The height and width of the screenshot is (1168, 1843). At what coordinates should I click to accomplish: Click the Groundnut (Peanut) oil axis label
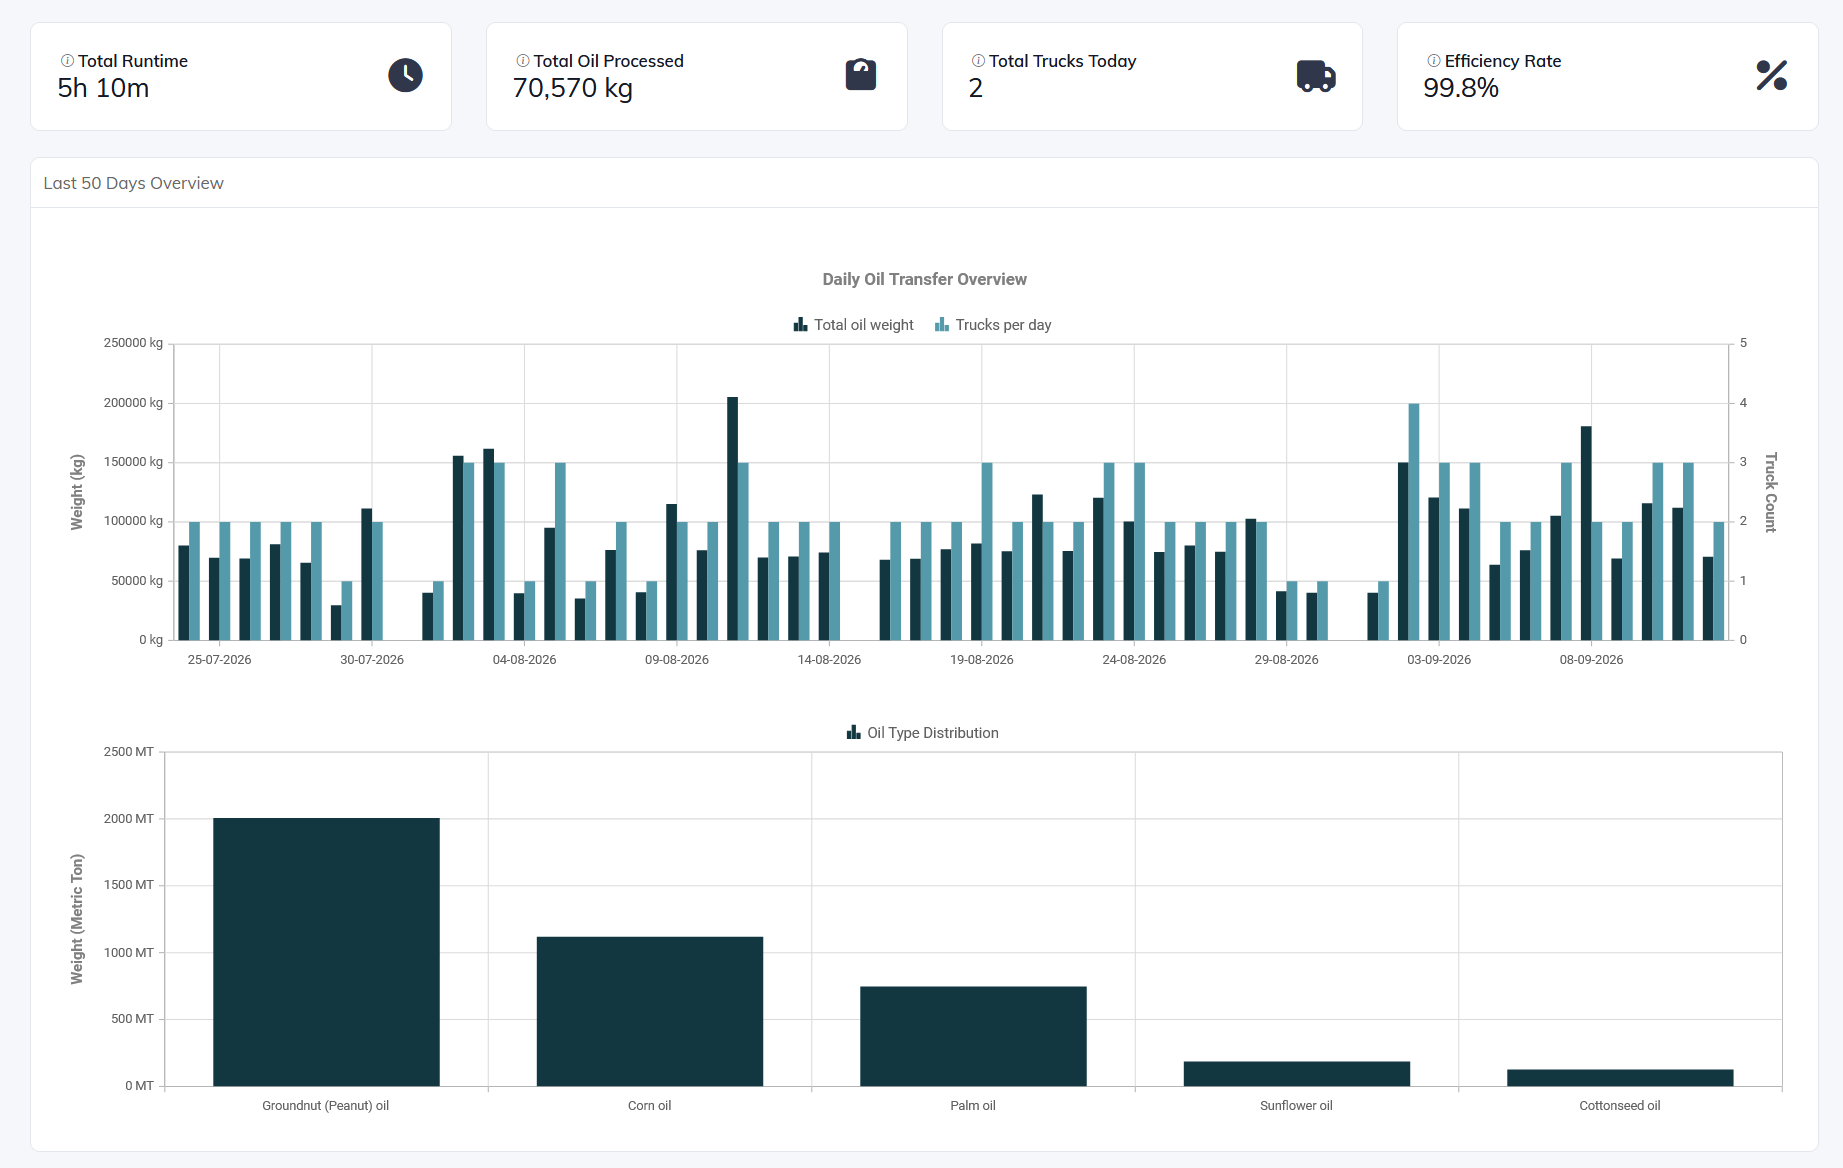coord(326,1106)
